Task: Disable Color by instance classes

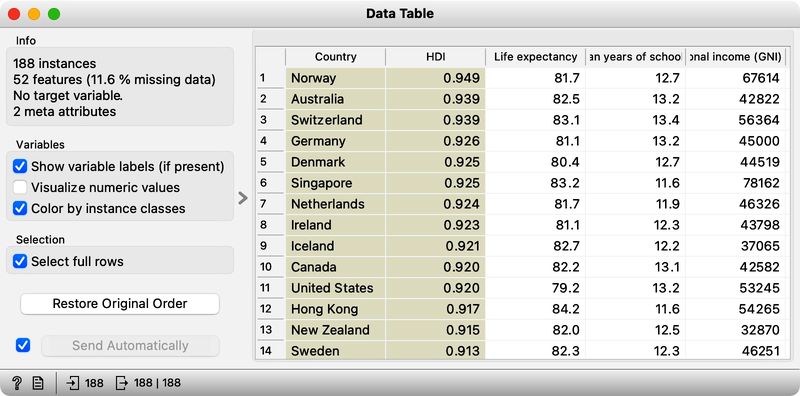Action: point(20,208)
